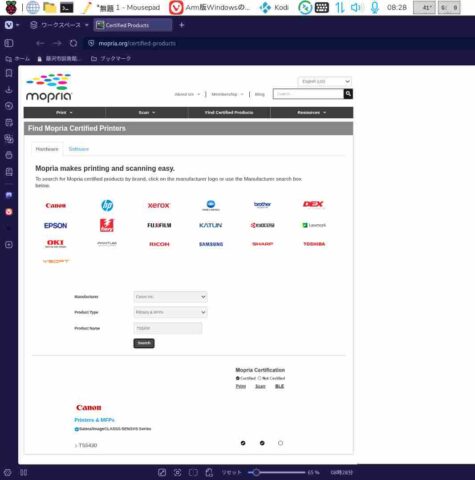The height and width of the screenshot is (480, 475).
Task: Open the shield icon in address bar
Action: click(x=91, y=43)
